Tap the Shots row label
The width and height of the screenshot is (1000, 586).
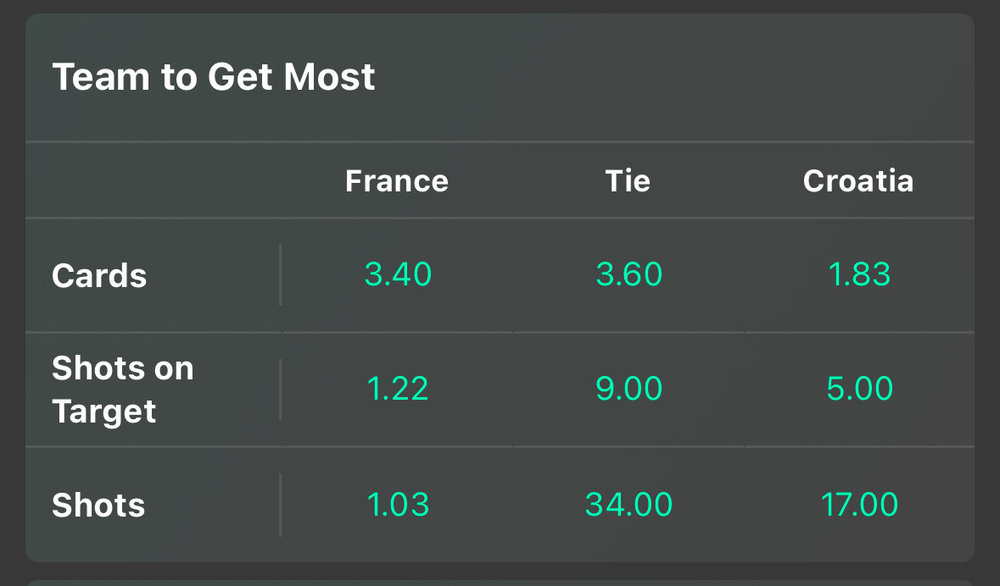pyautogui.click(x=99, y=505)
